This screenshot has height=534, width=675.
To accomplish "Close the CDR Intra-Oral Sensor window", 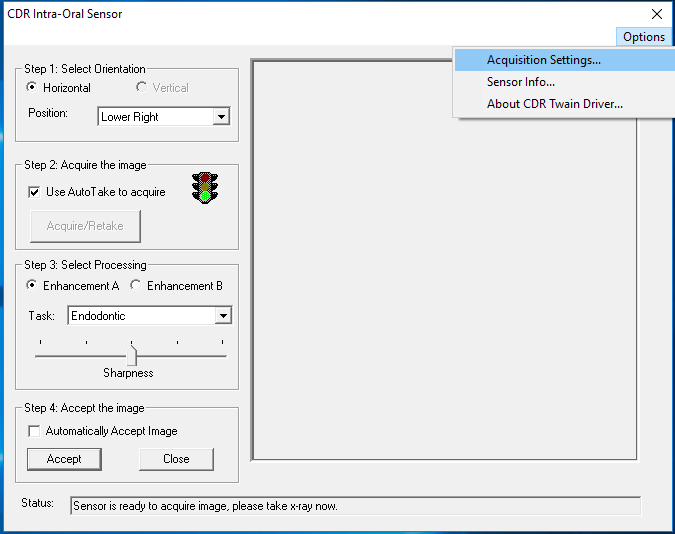I will 656,14.
